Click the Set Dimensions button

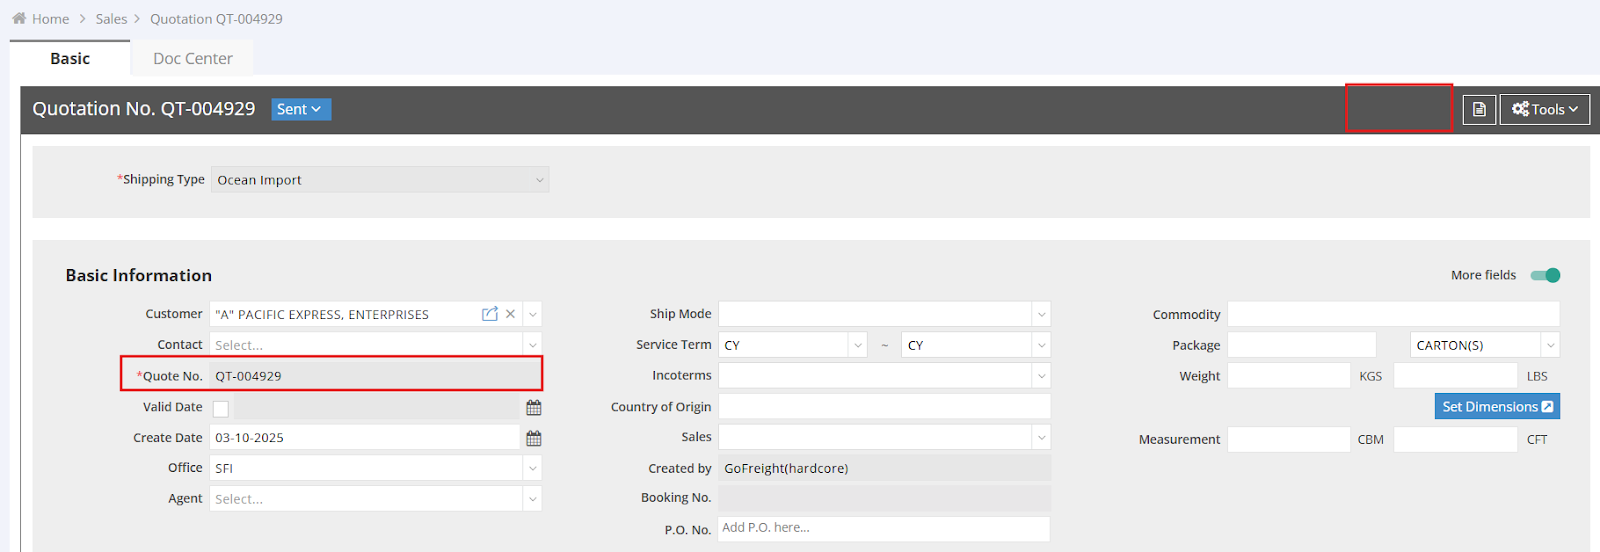click(x=1489, y=406)
